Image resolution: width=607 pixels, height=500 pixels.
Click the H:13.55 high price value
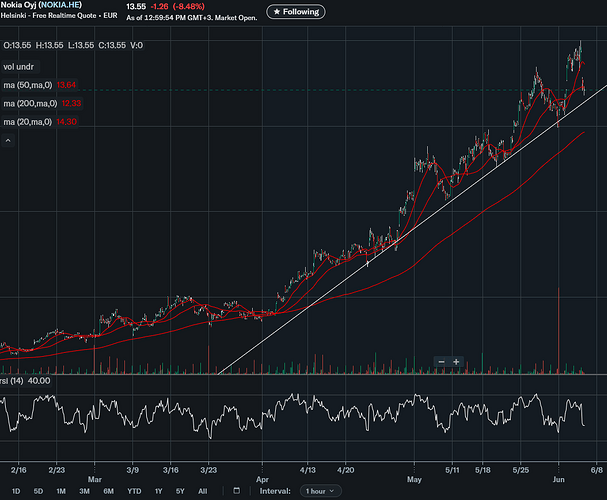(x=50, y=45)
